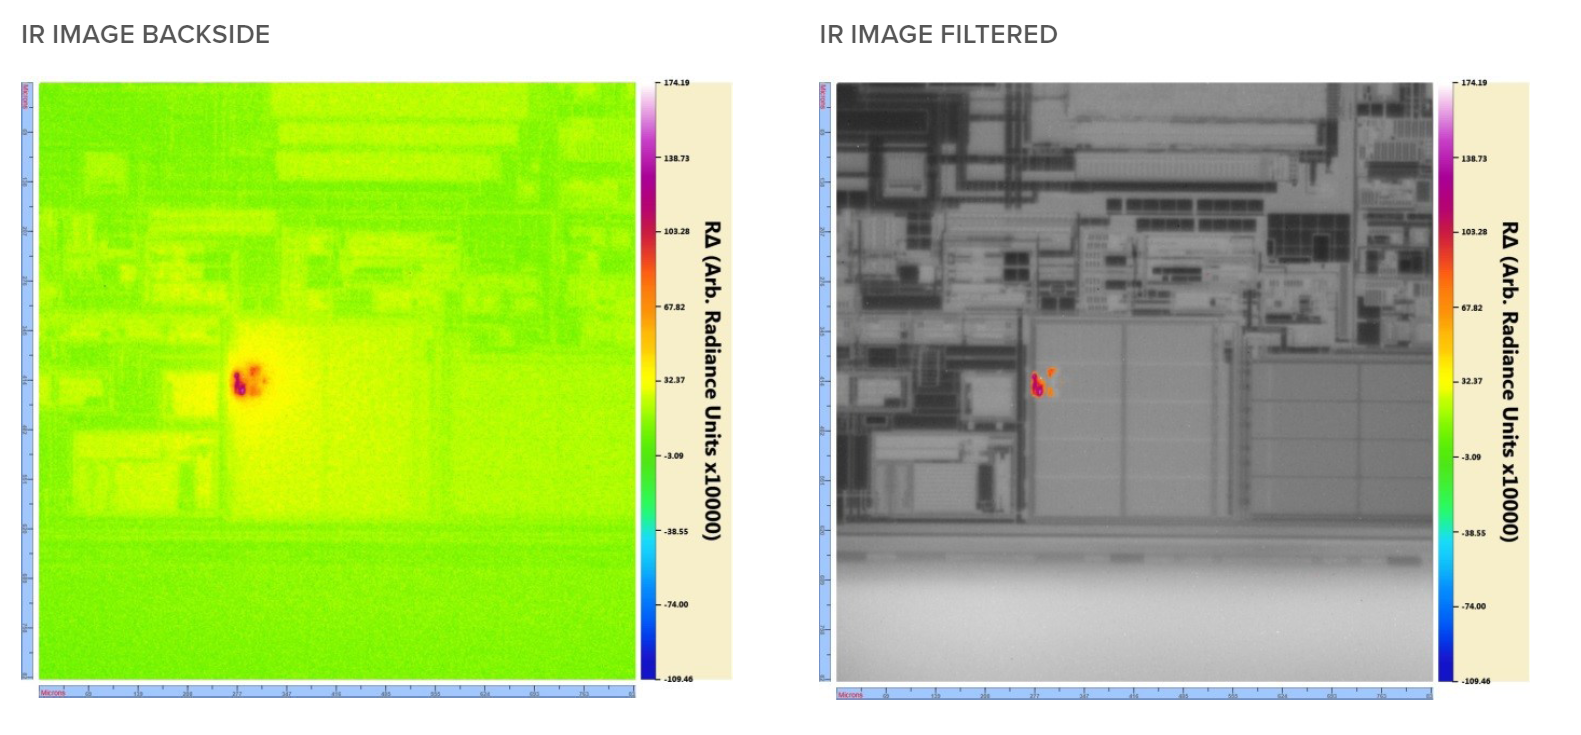Click the -38.55 value on backside scale

(677, 531)
